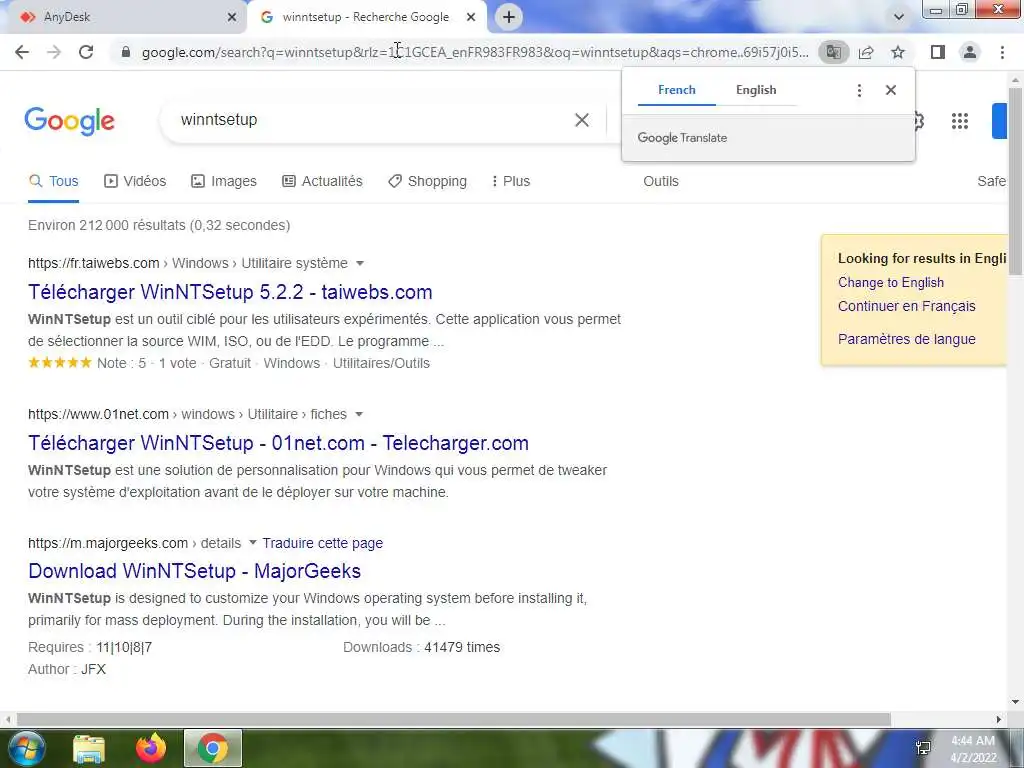Select the Tous search filter
This screenshot has width=1024, height=768.
[x=54, y=182]
